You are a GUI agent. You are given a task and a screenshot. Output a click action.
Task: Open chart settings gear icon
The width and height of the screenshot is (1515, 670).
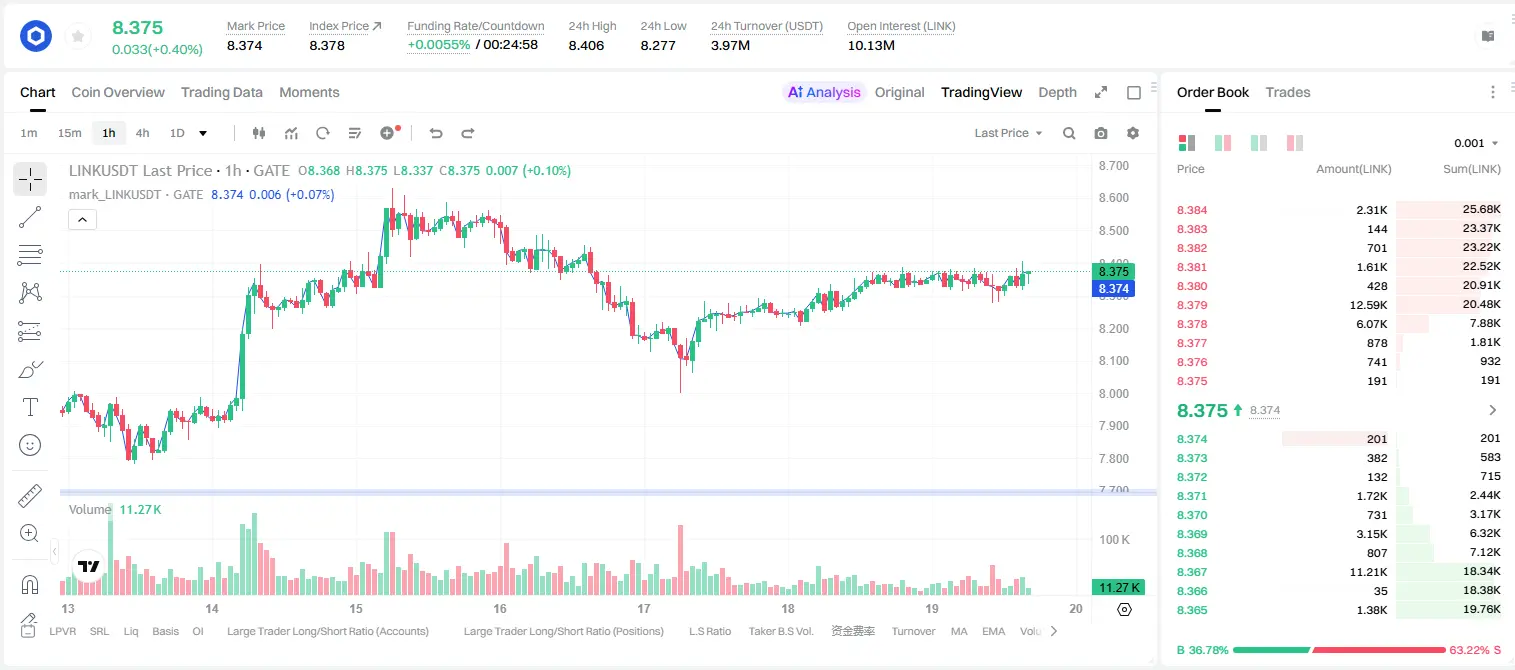click(x=1133, y=133)
